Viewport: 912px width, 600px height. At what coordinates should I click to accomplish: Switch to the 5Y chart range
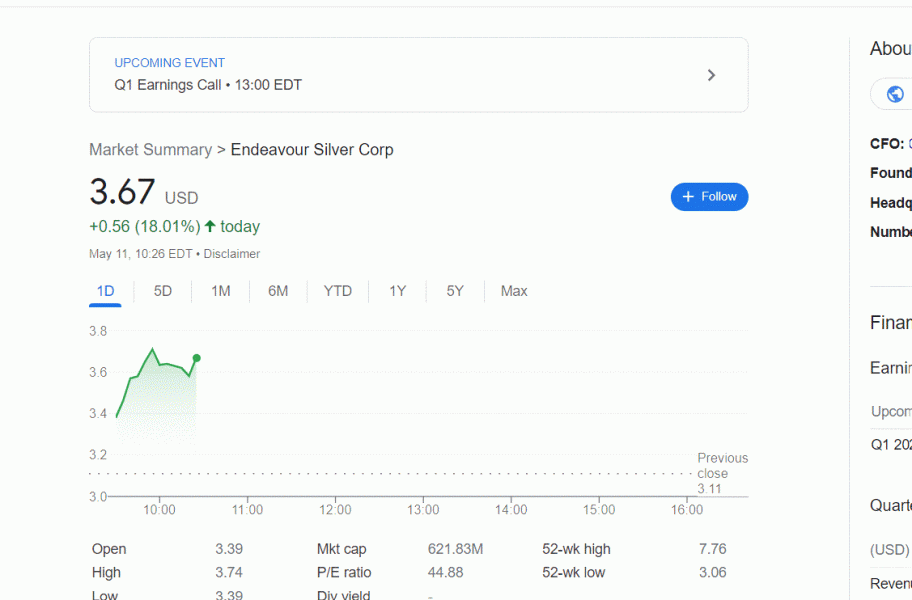point(455,291)
